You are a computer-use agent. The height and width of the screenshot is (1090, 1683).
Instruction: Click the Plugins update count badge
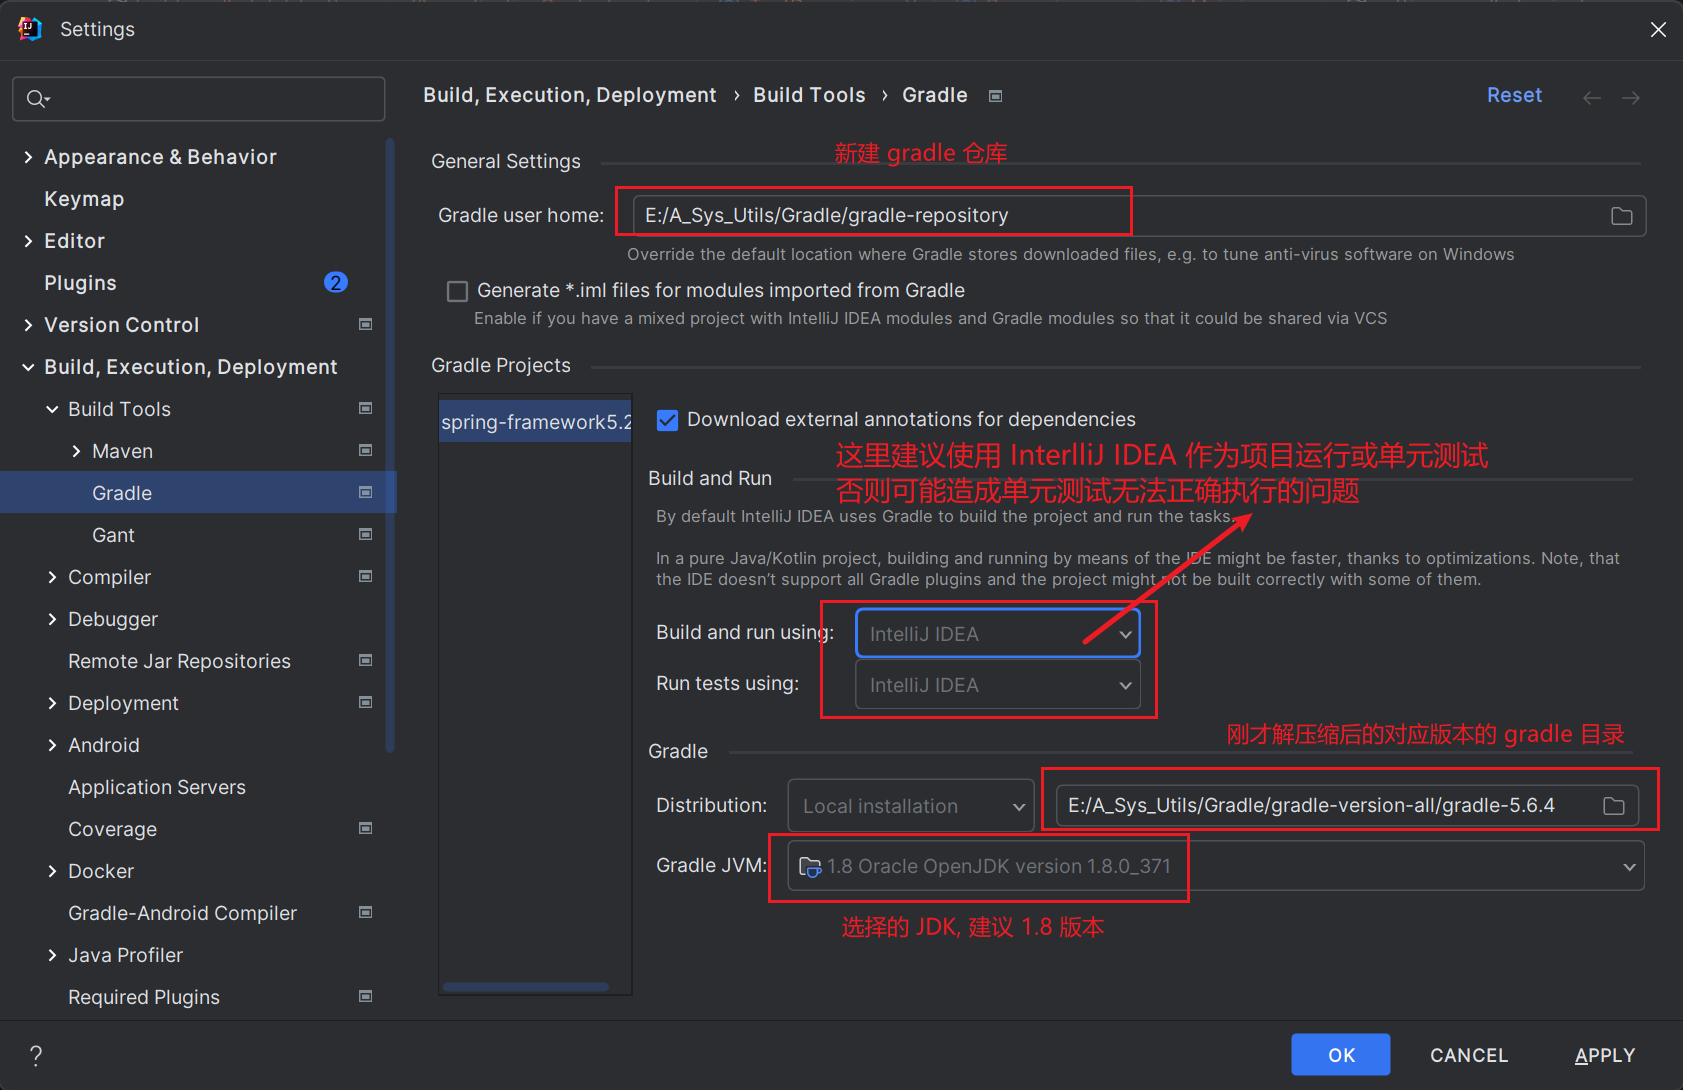336,282
